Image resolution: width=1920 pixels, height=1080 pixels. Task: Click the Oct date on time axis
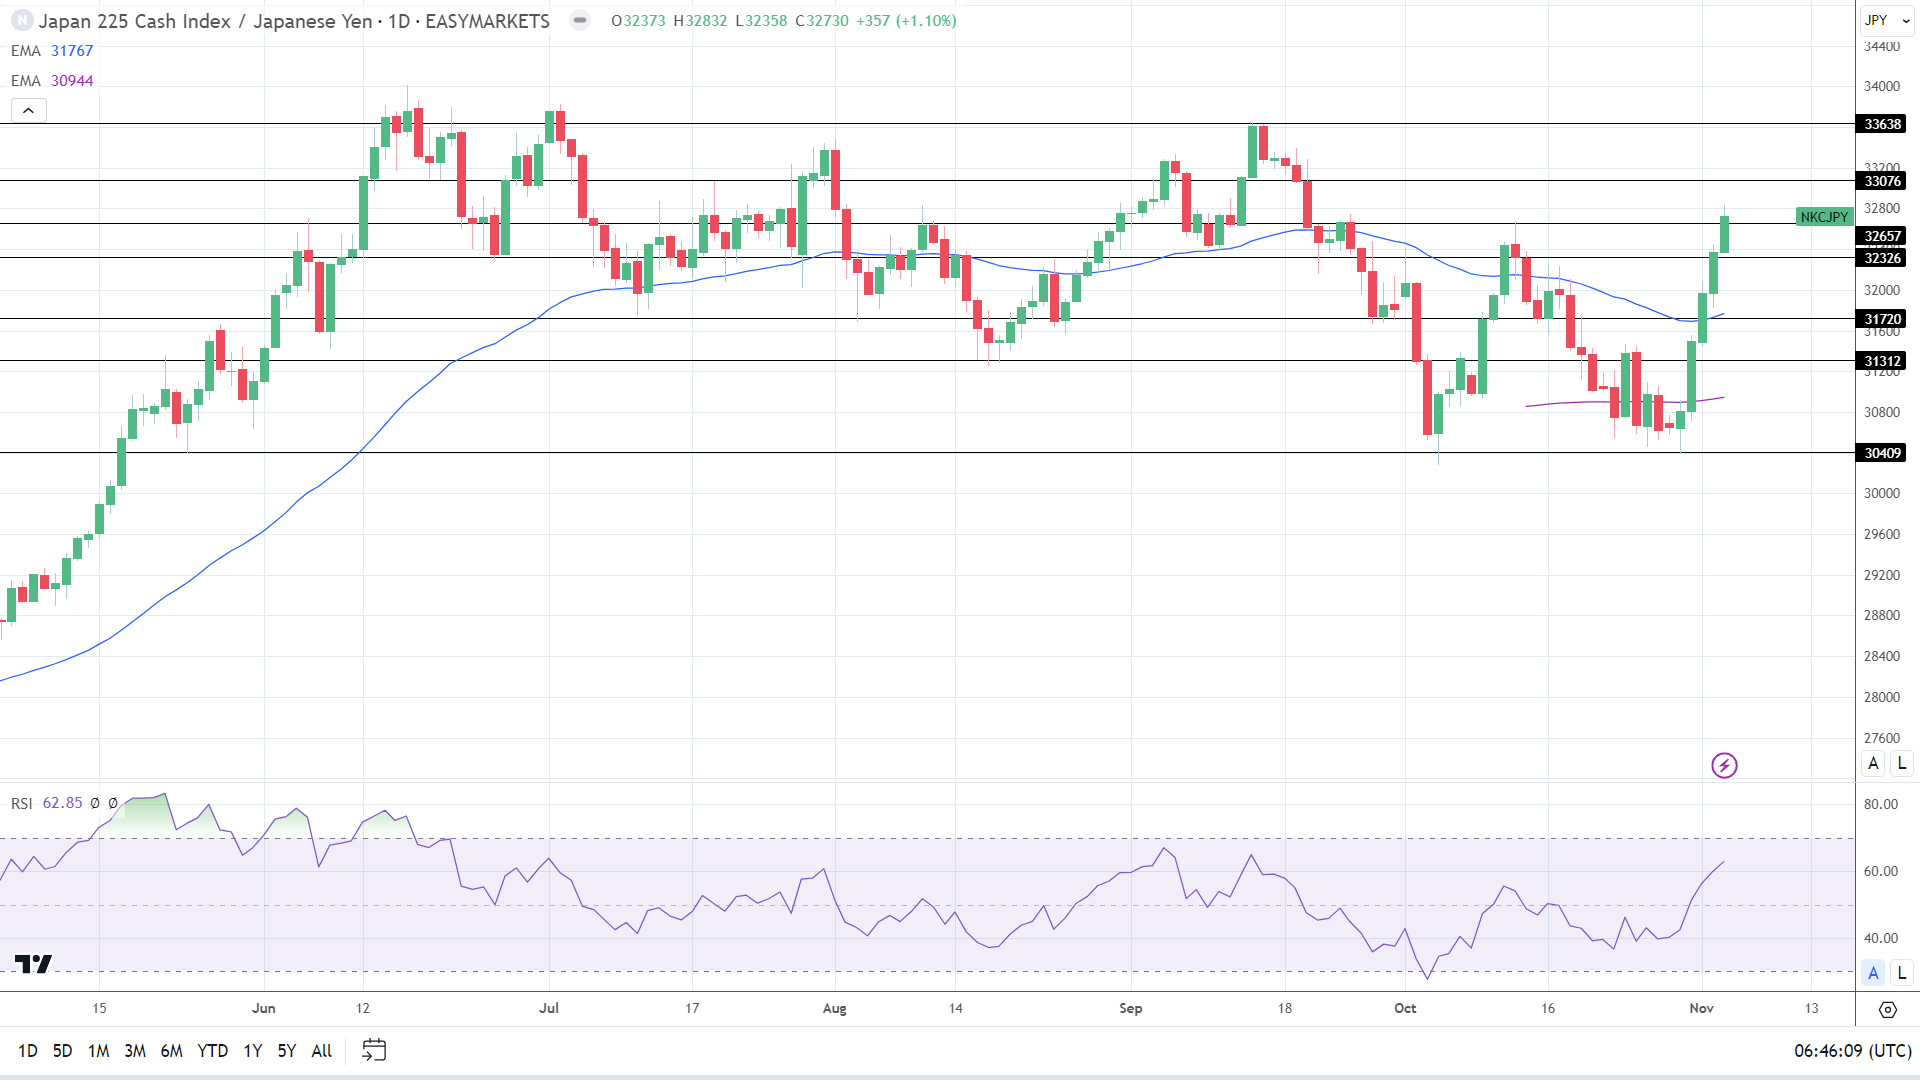click(x=1405, y=1008)
